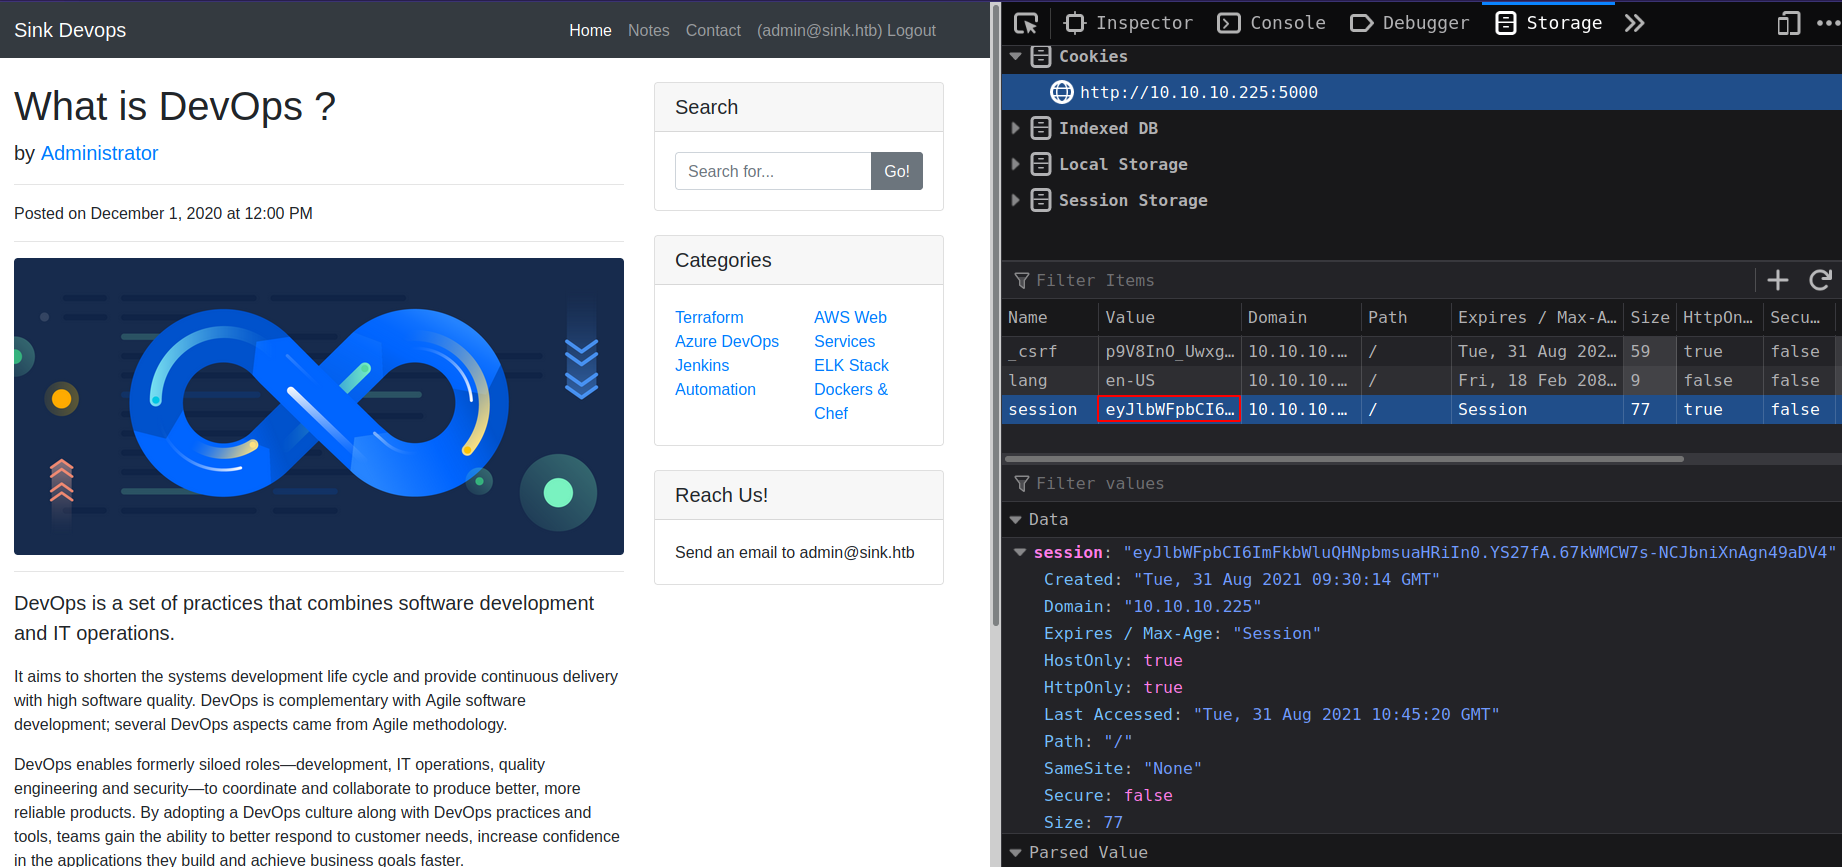1842x867 pixels.
Task: Open the Administrator author link
Action: tap(99, 153)
